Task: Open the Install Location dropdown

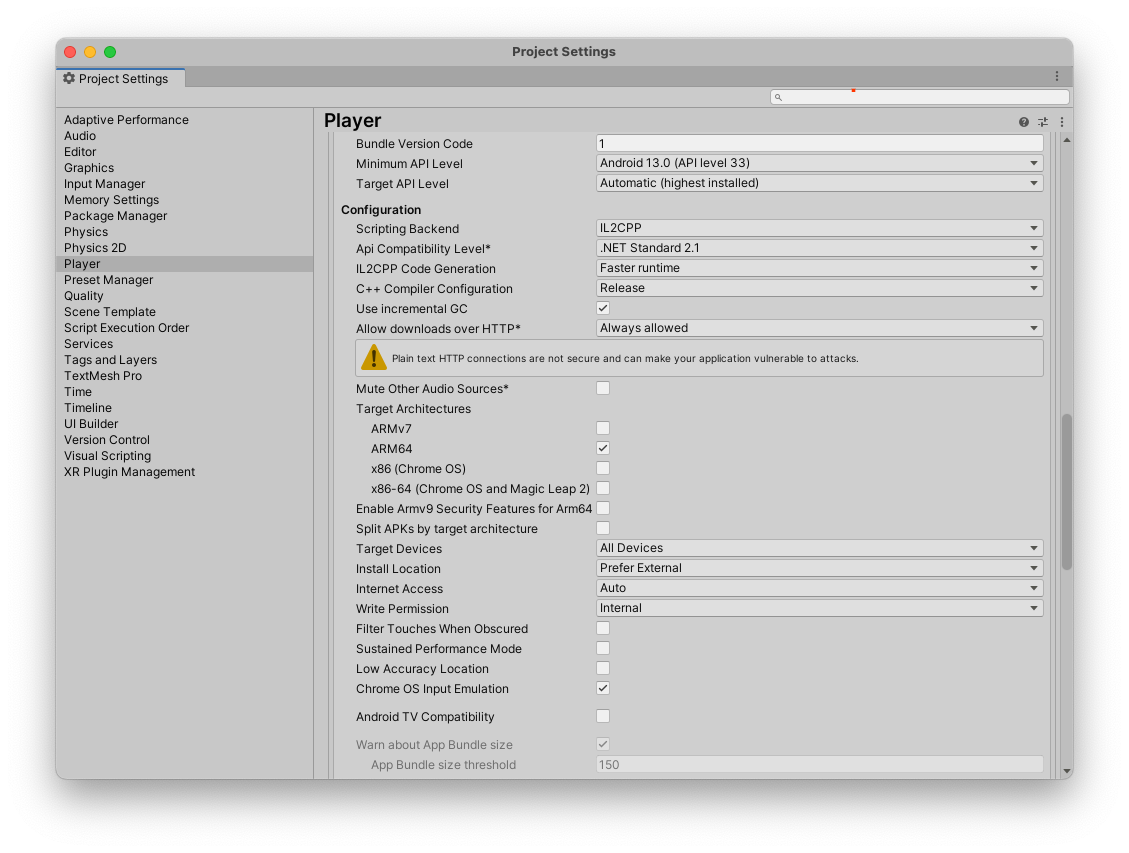Action: click(x=818, y=567)
